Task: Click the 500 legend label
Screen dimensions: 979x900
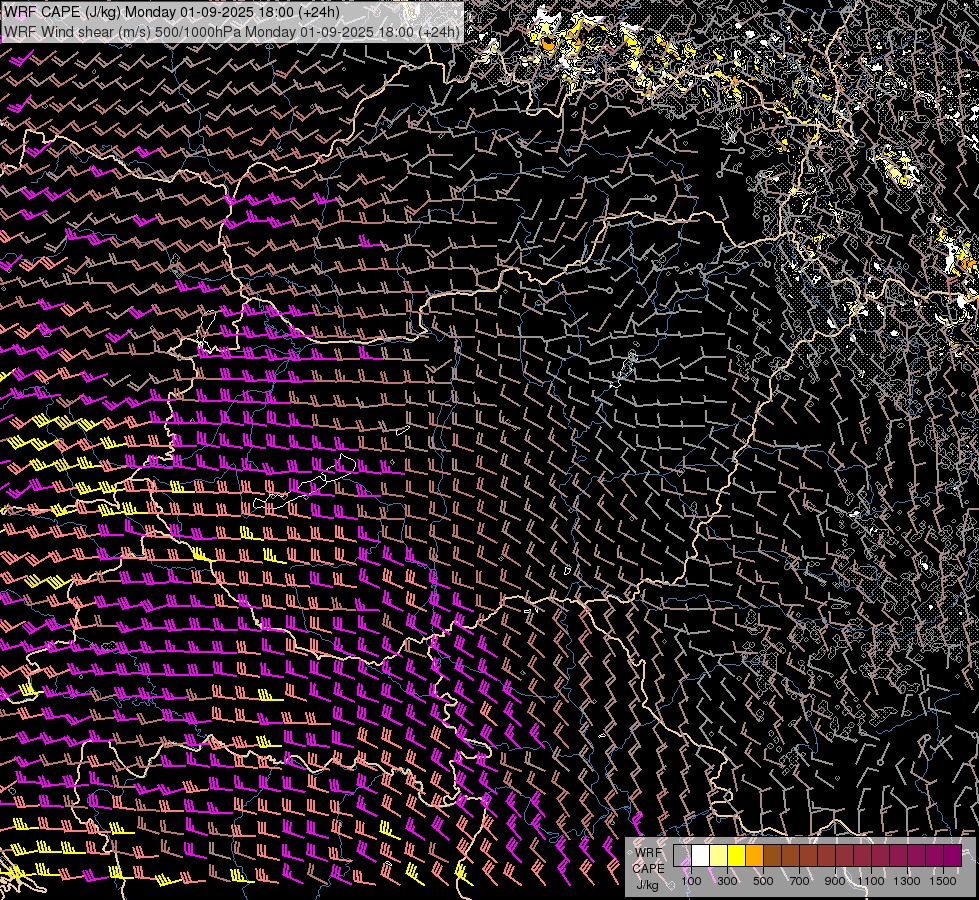Action: (763, 881)
